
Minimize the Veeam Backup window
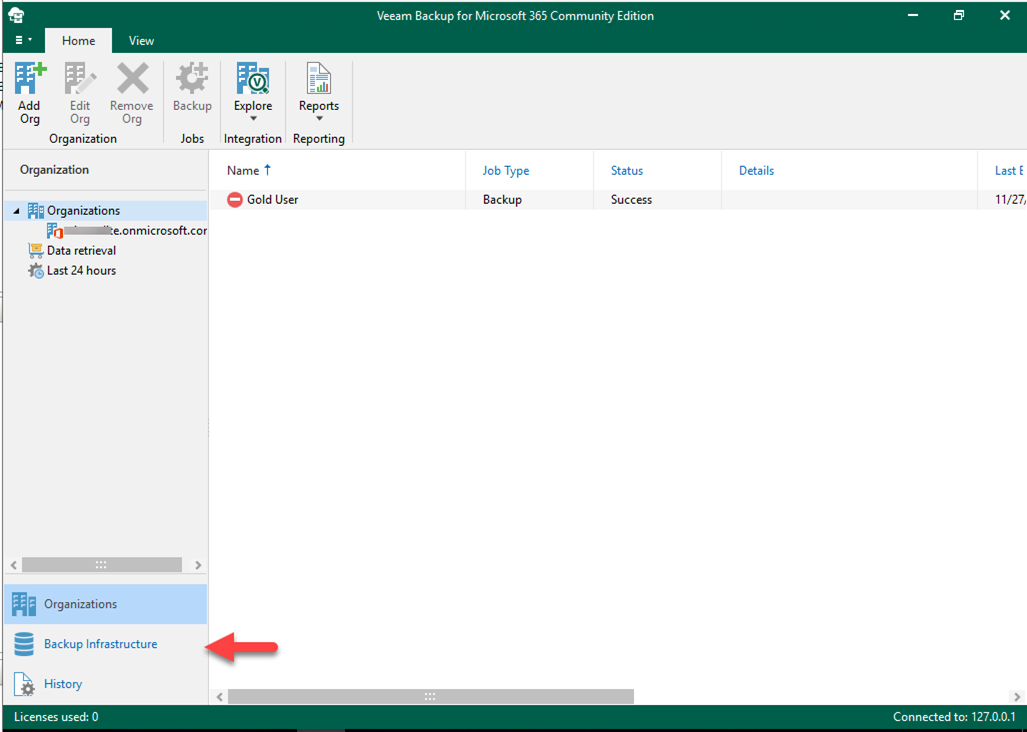(x=913, y=15)
